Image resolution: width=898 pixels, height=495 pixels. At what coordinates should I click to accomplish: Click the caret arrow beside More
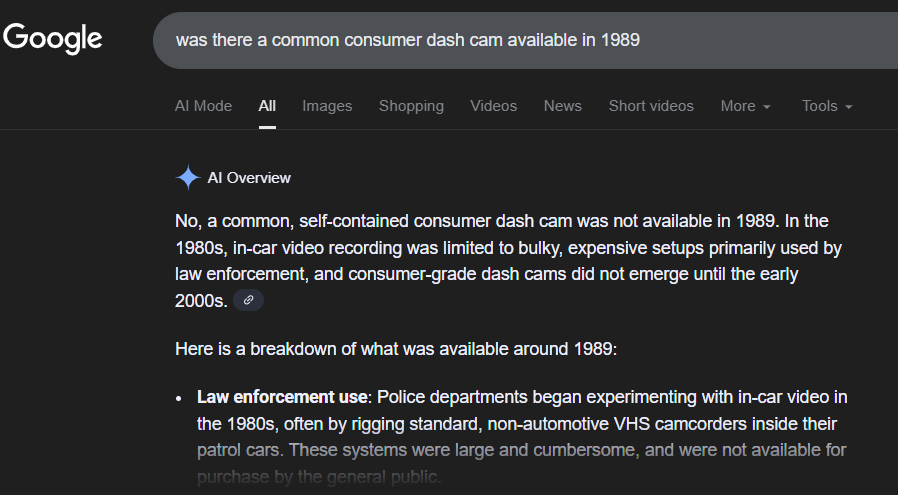pos(767,107)
